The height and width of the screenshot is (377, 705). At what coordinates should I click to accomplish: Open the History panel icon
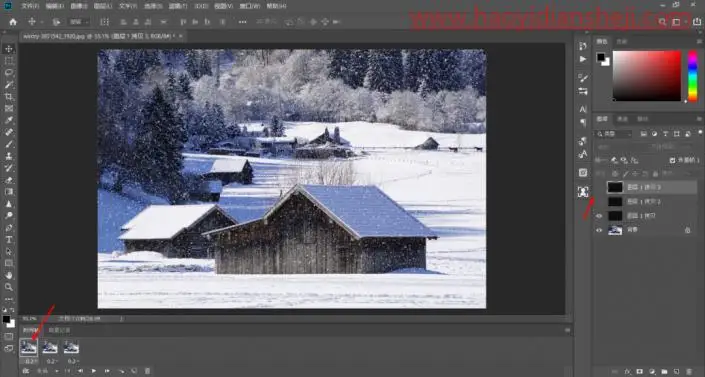(x=583, y=46)
